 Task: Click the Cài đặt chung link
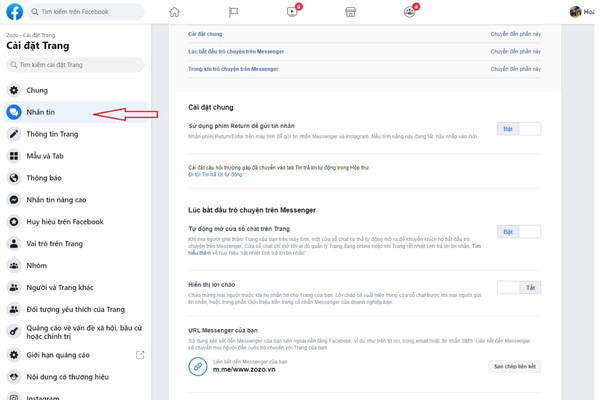click(205, 34)
